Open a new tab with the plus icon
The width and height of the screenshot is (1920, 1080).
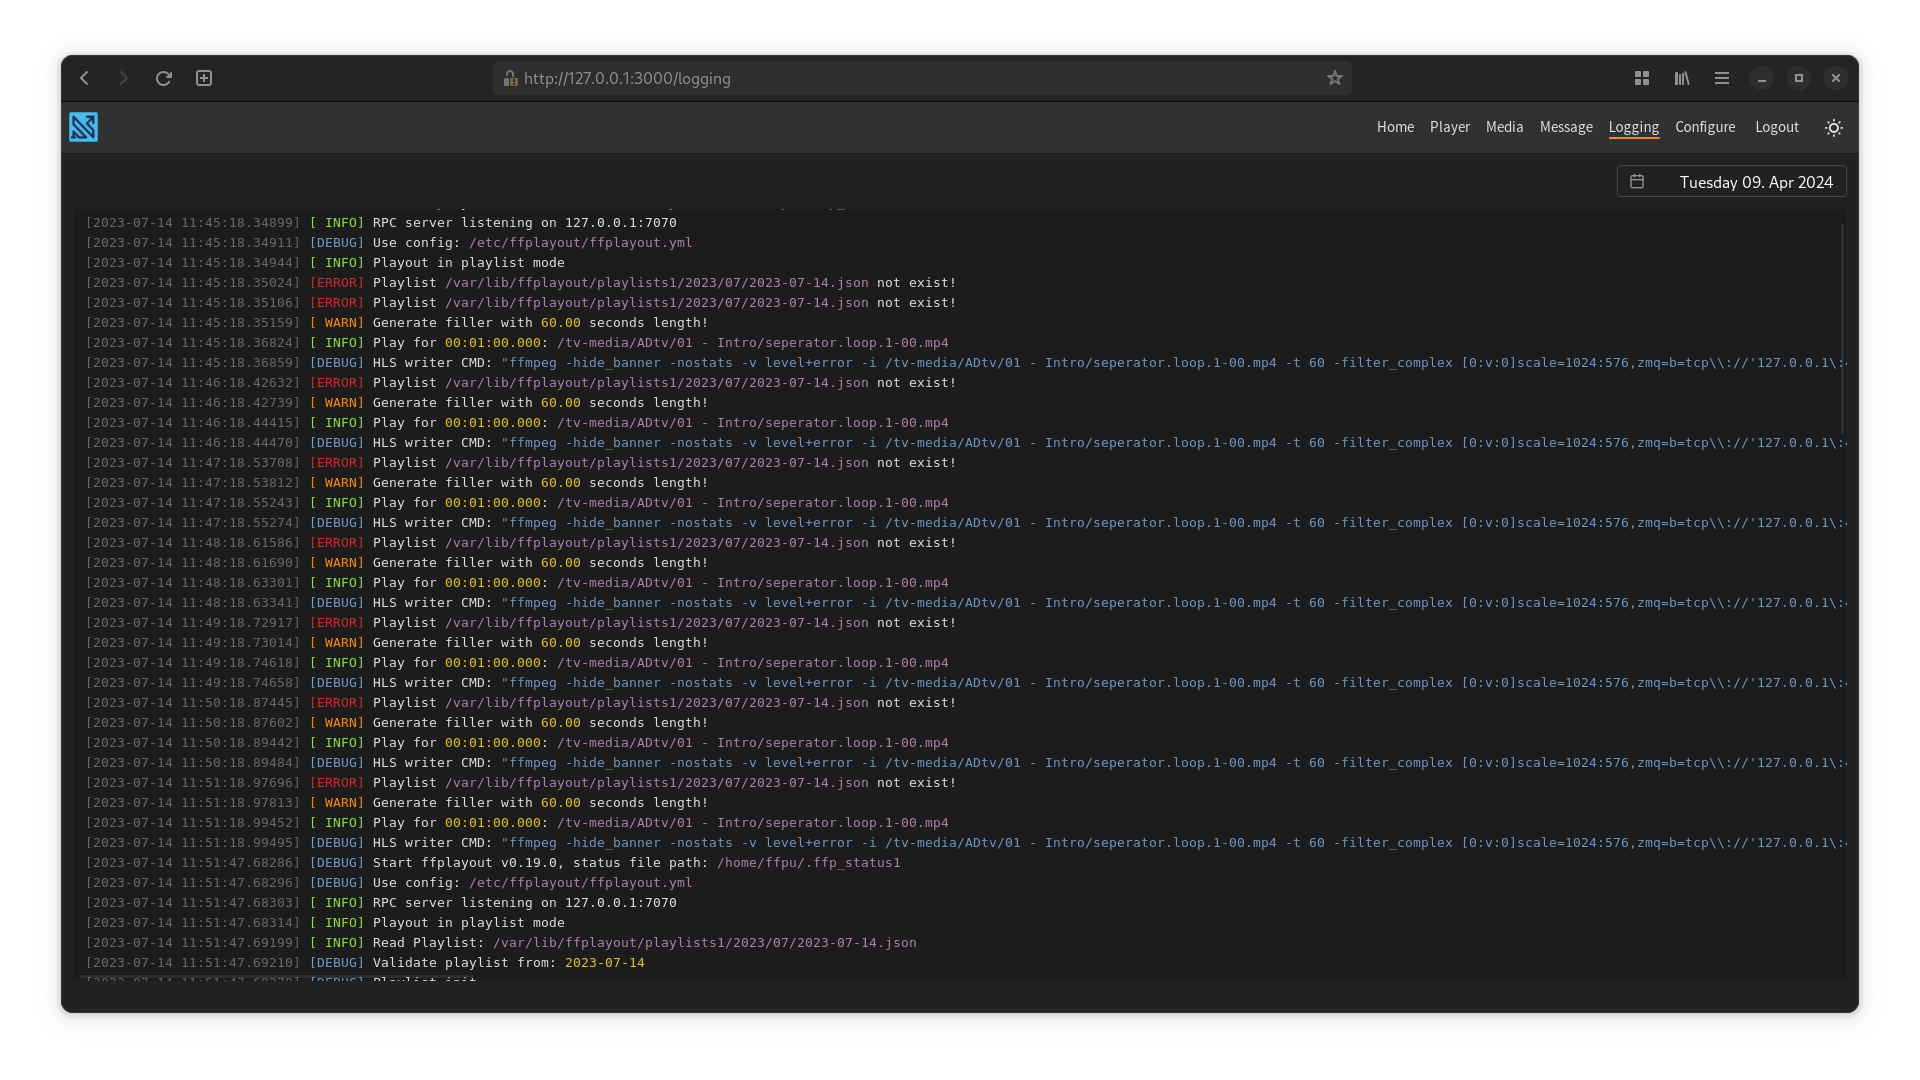(204, 78)
